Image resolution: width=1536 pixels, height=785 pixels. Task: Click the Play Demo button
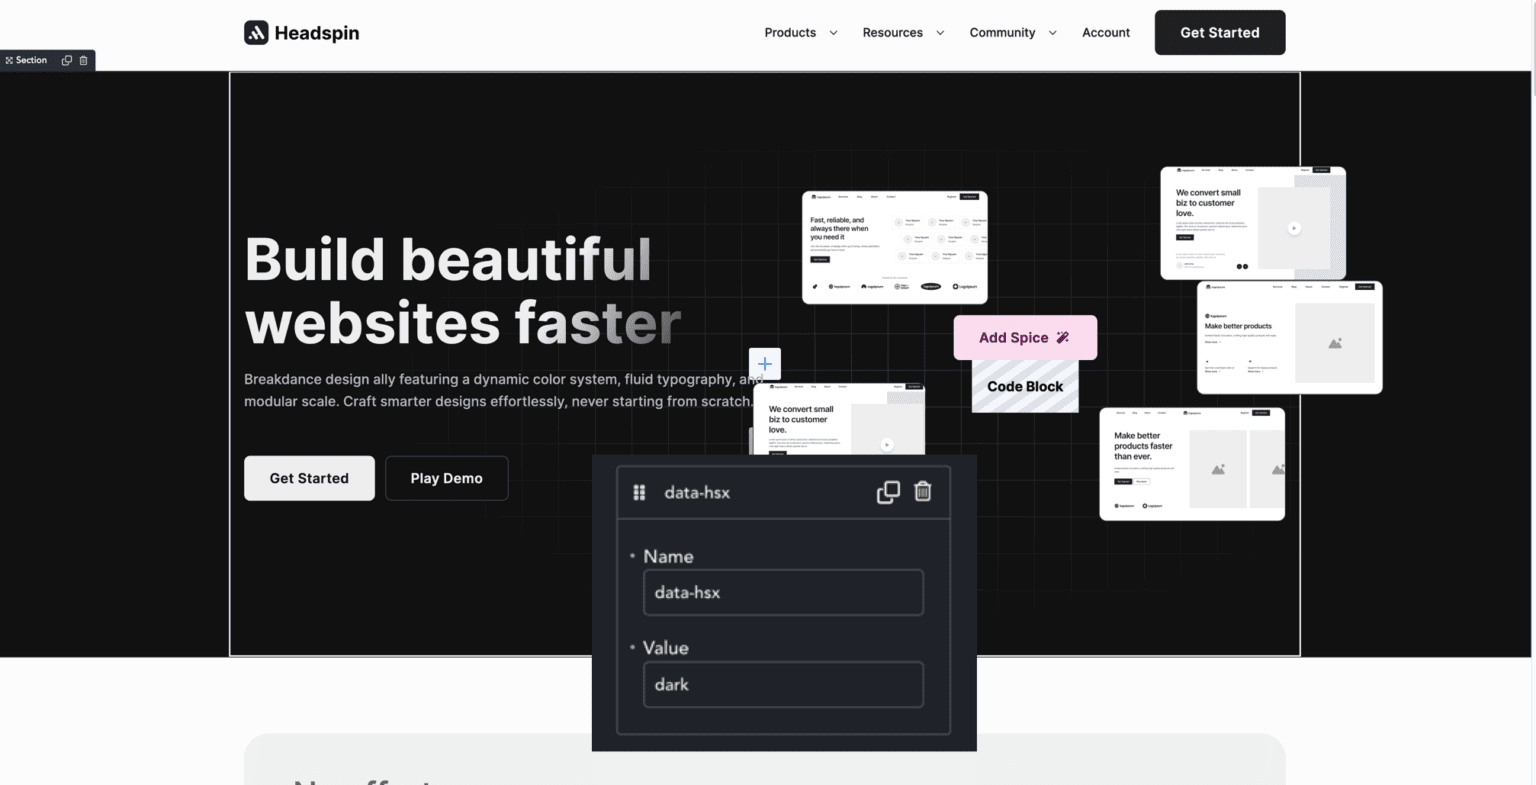click(x=446, y=478)
